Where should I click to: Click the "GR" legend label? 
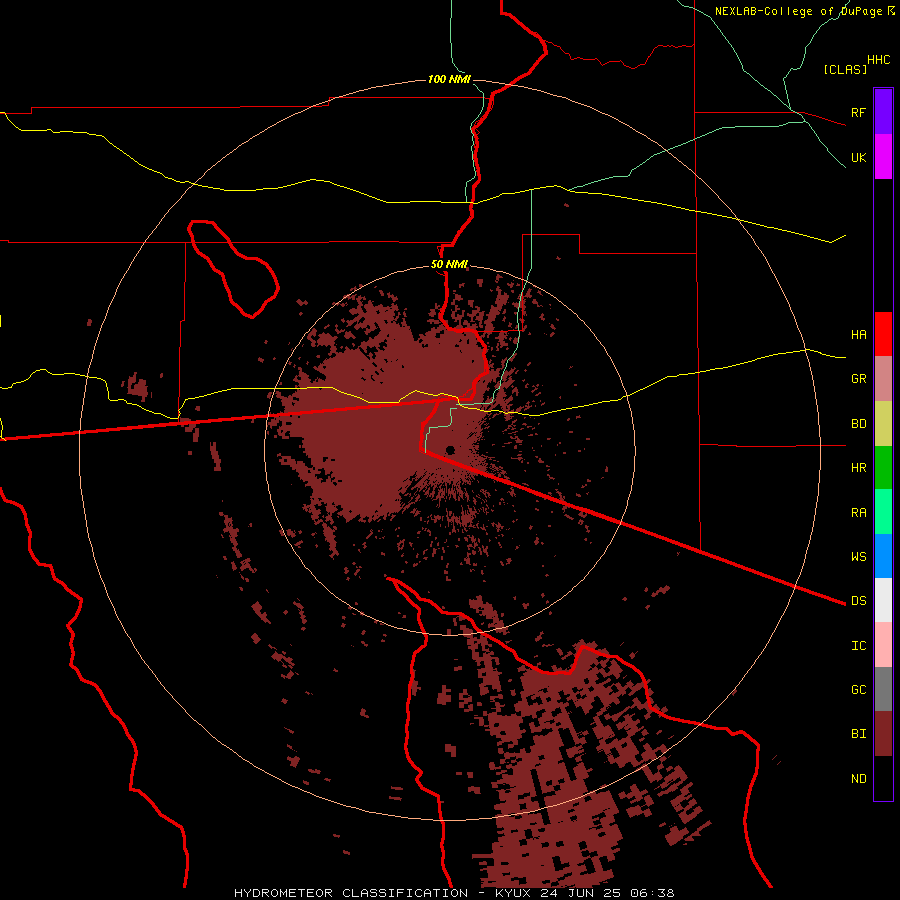tap(858, 379)
